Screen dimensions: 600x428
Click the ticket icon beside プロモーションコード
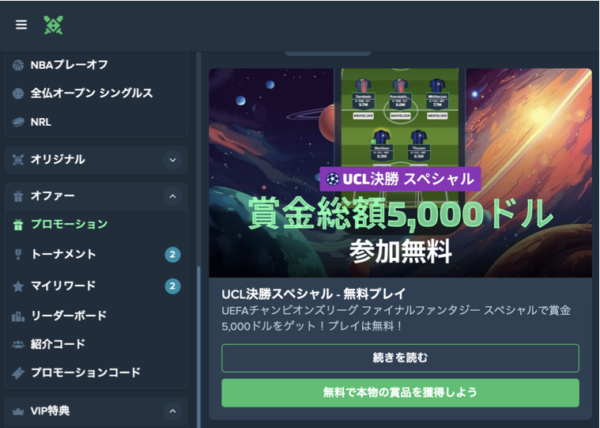(x=18, y=373)
